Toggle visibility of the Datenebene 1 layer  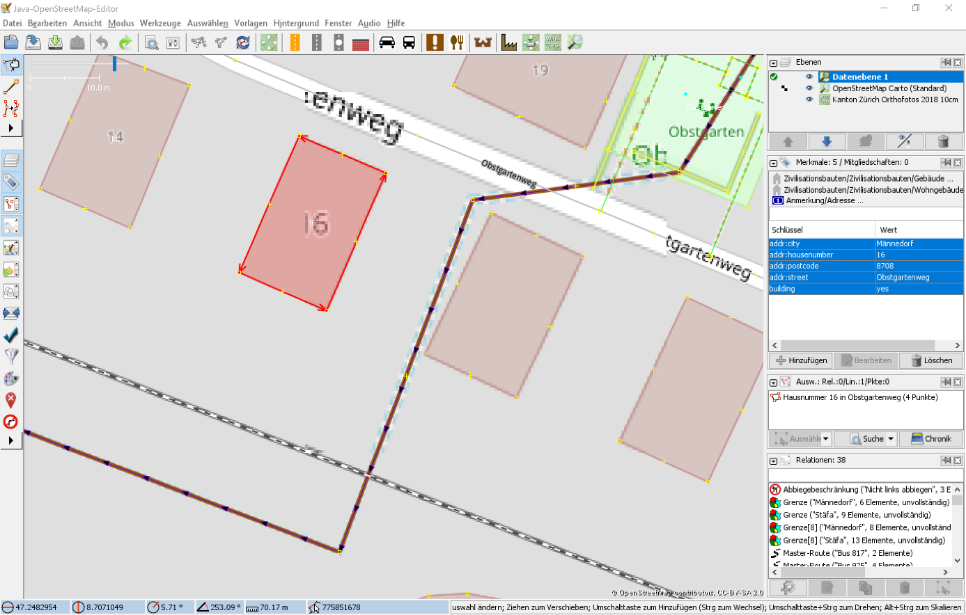coord(810,76)
